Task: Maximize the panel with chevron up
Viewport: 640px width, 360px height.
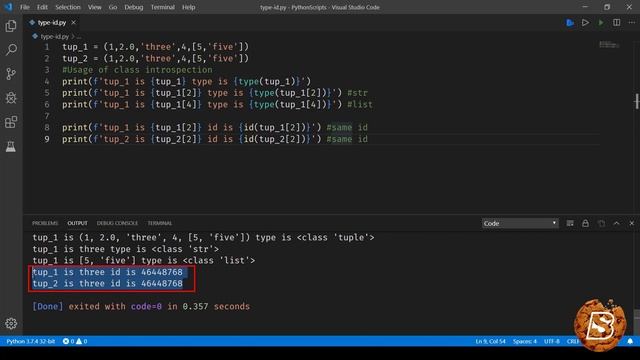Action: 616,223
